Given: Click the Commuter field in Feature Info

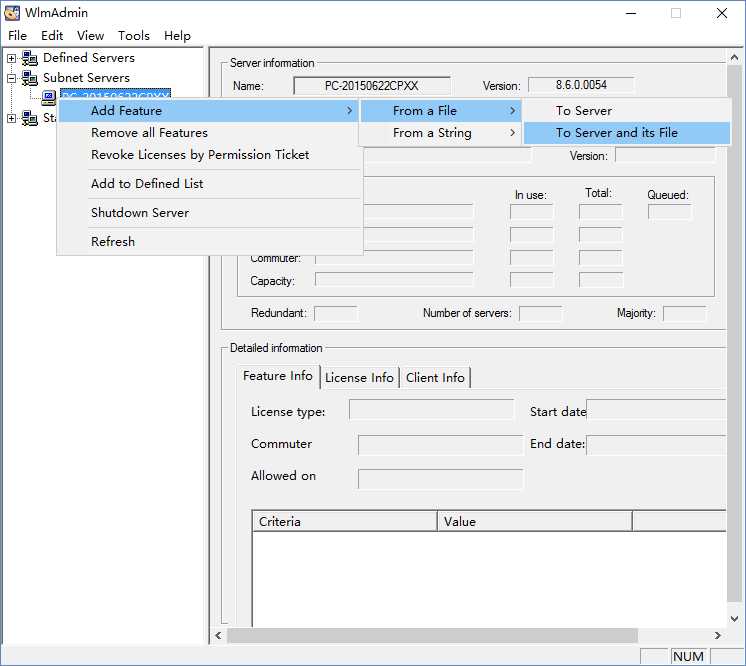Looking at the screenshot, I should (441, 445).
